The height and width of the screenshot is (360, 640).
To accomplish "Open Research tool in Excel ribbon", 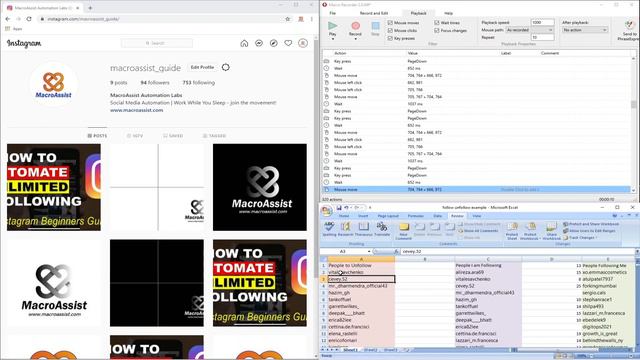I will tap(346, 229).
